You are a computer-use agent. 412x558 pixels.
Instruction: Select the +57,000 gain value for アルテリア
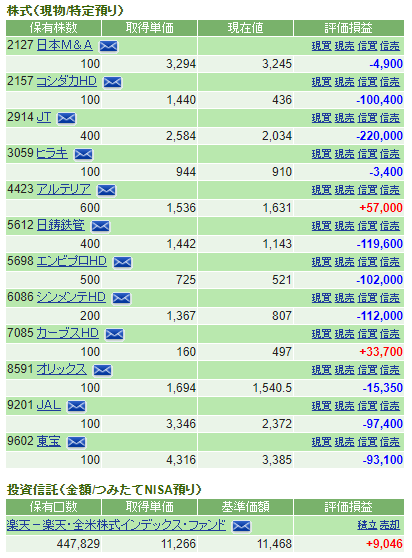381,207
